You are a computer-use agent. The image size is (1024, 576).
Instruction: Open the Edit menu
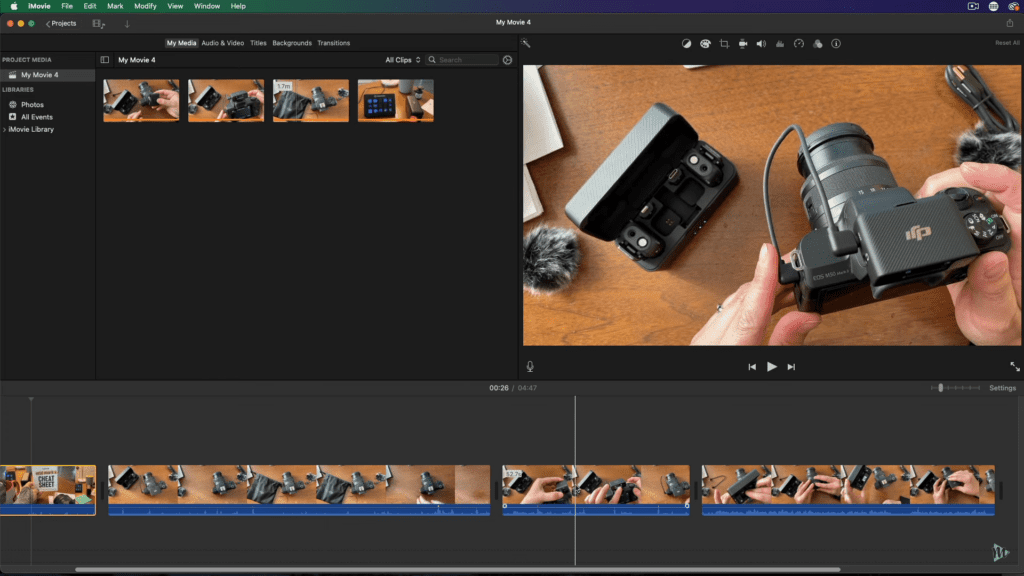click(x=89, y=6)
